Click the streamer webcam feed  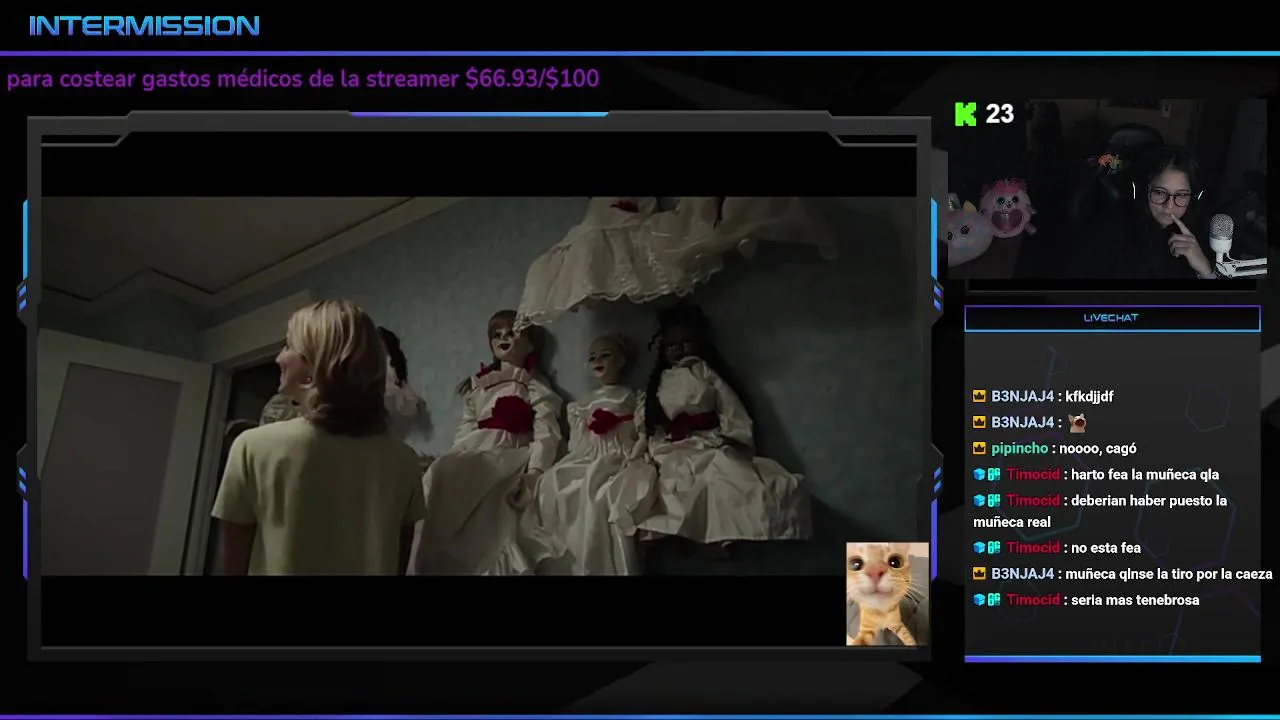(1107, 188)
